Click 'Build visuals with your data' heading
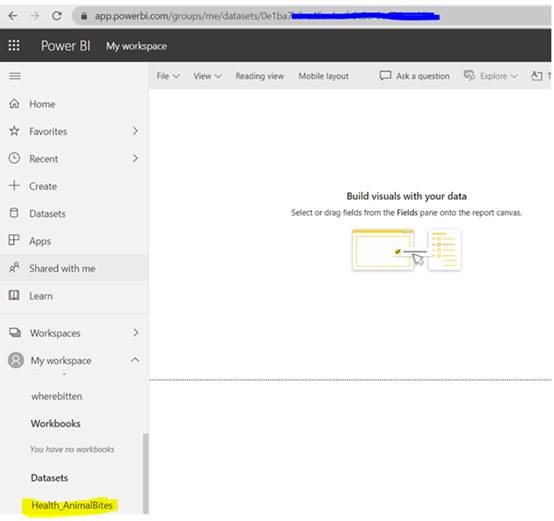 (x=406, y=196)
